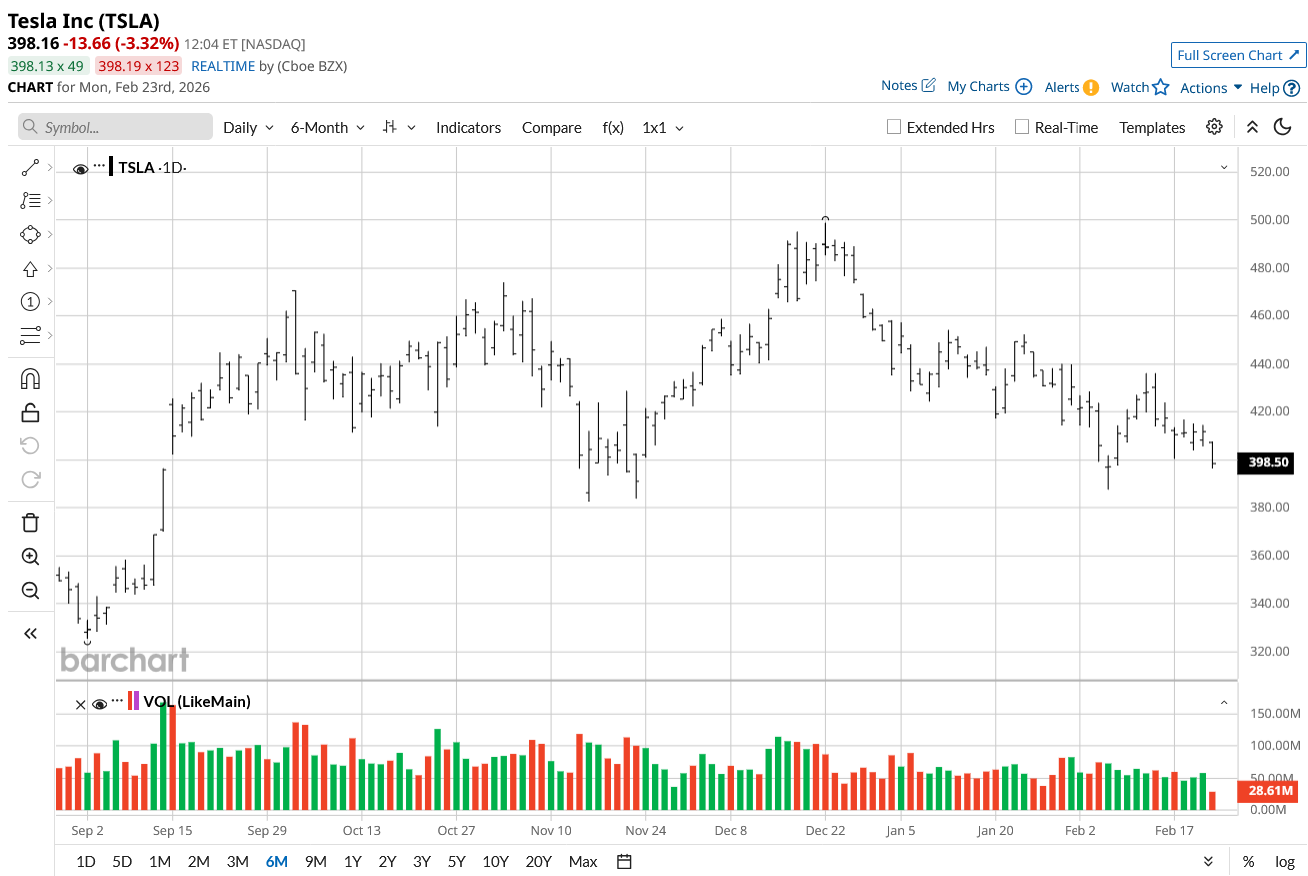Zoom in with the magnifier plus icon

click(x=30, y=557)
